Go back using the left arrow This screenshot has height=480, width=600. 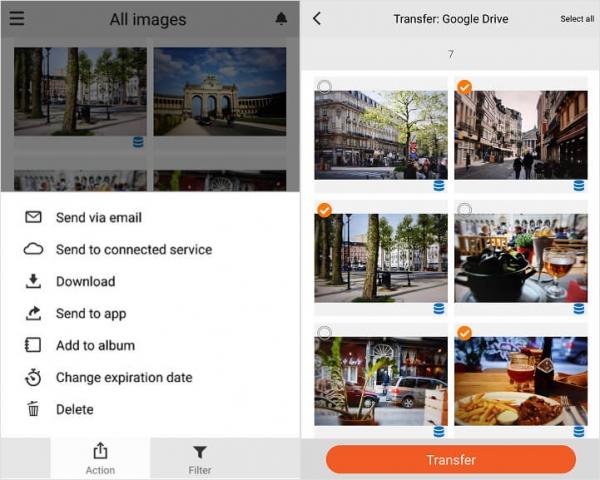pyautogui.click(x=317, y=18)
